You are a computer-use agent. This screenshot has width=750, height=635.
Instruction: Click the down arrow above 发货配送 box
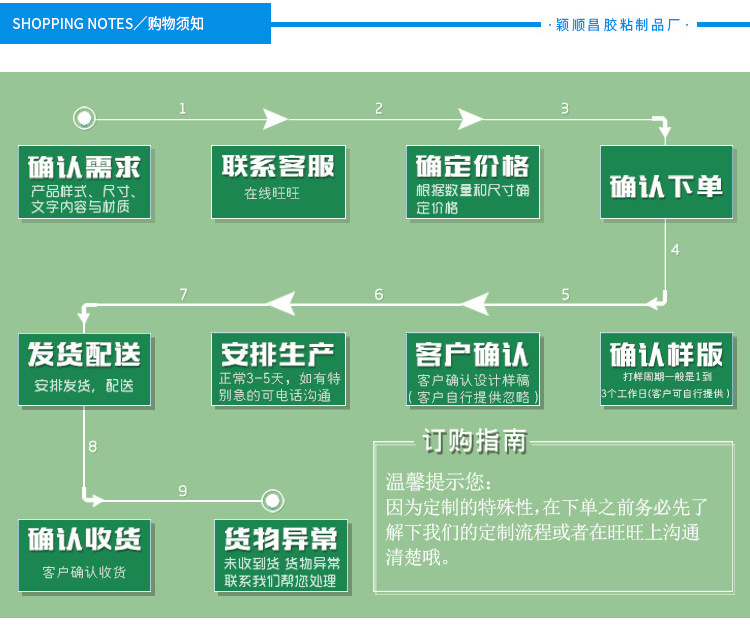point(84,316)
